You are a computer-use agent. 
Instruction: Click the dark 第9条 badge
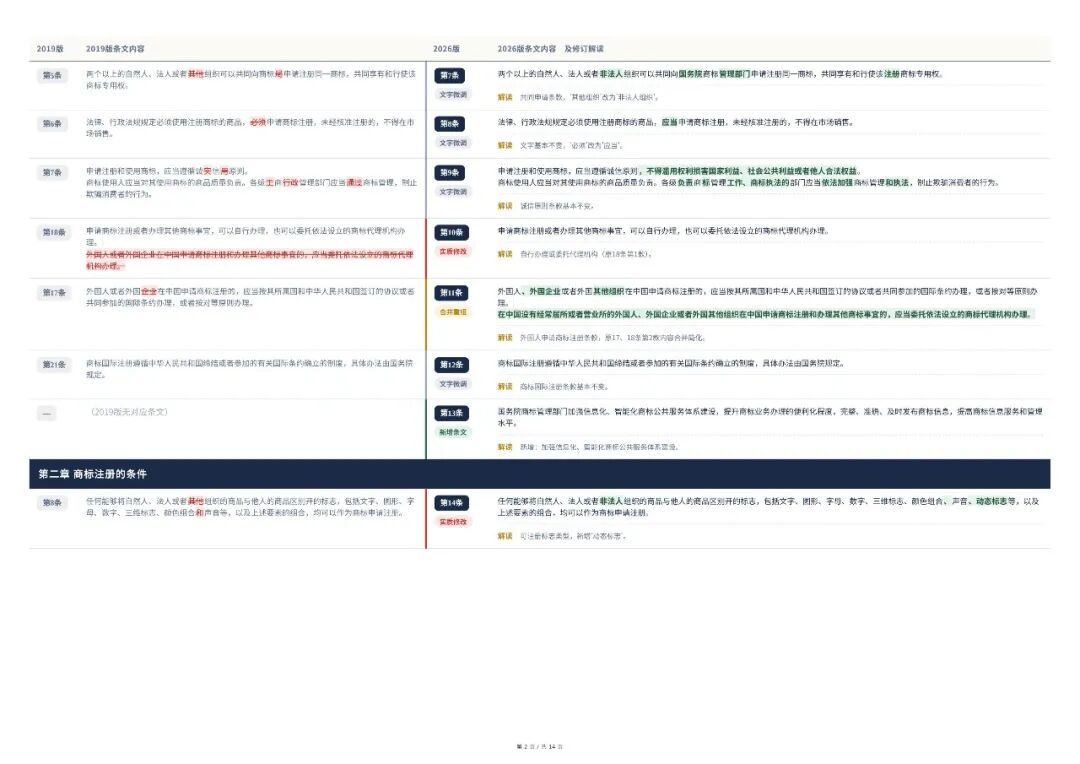(x=450, y=173)
